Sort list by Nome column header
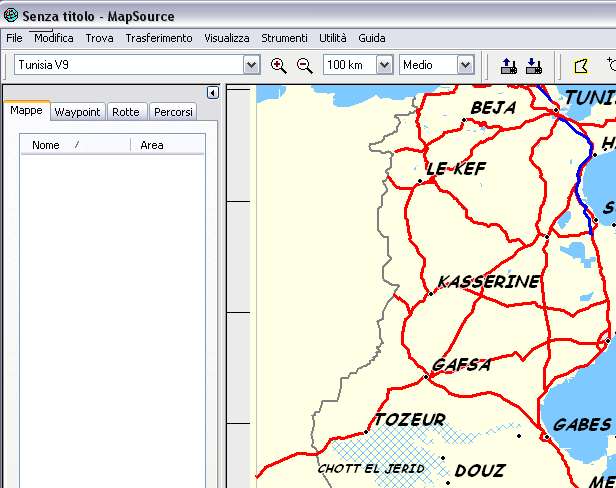Screen dimensions: 616x488 [75, 145]
